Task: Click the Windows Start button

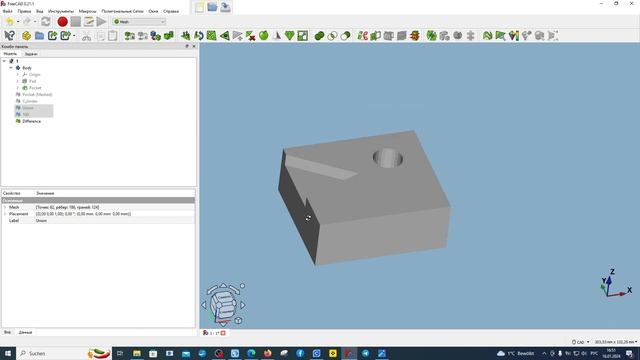Action: [x=8, y=353]
